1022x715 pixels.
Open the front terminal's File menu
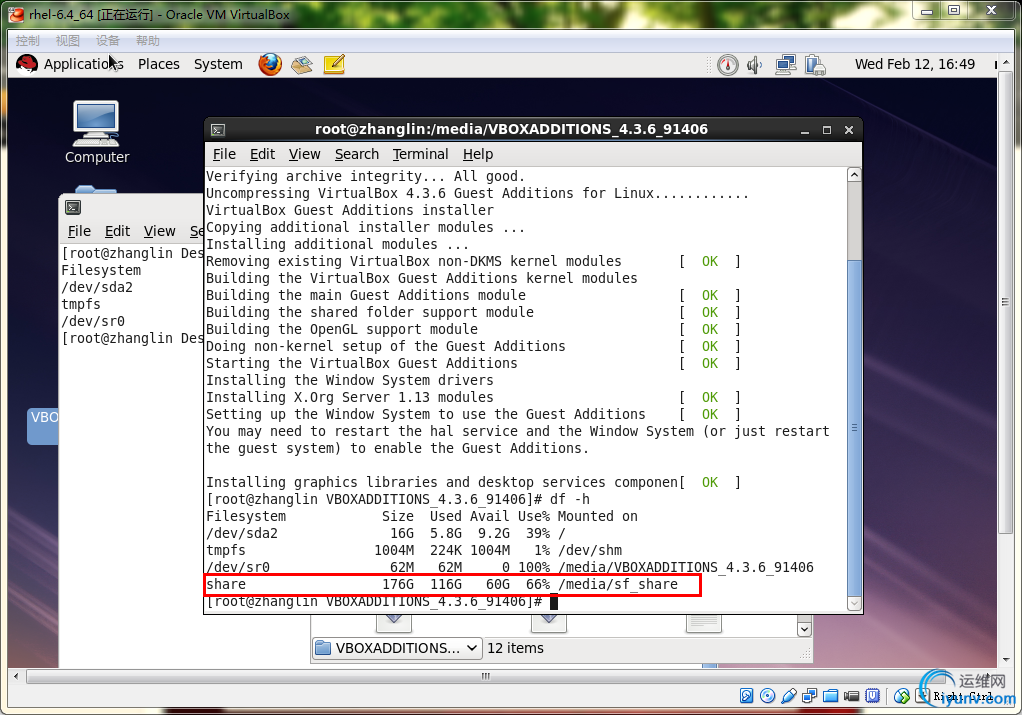coord(224,154)
